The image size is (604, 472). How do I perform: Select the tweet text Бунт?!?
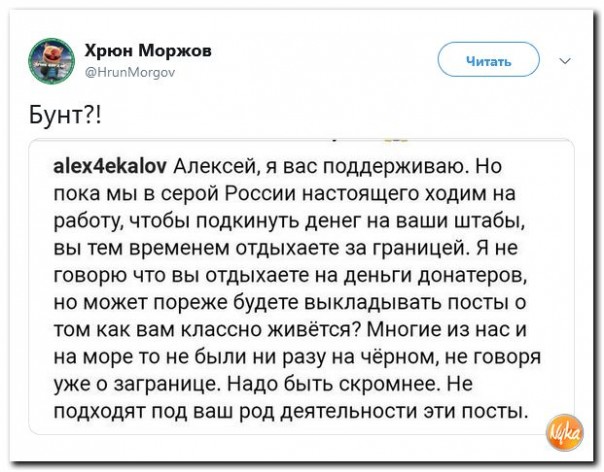coord(66,115)
